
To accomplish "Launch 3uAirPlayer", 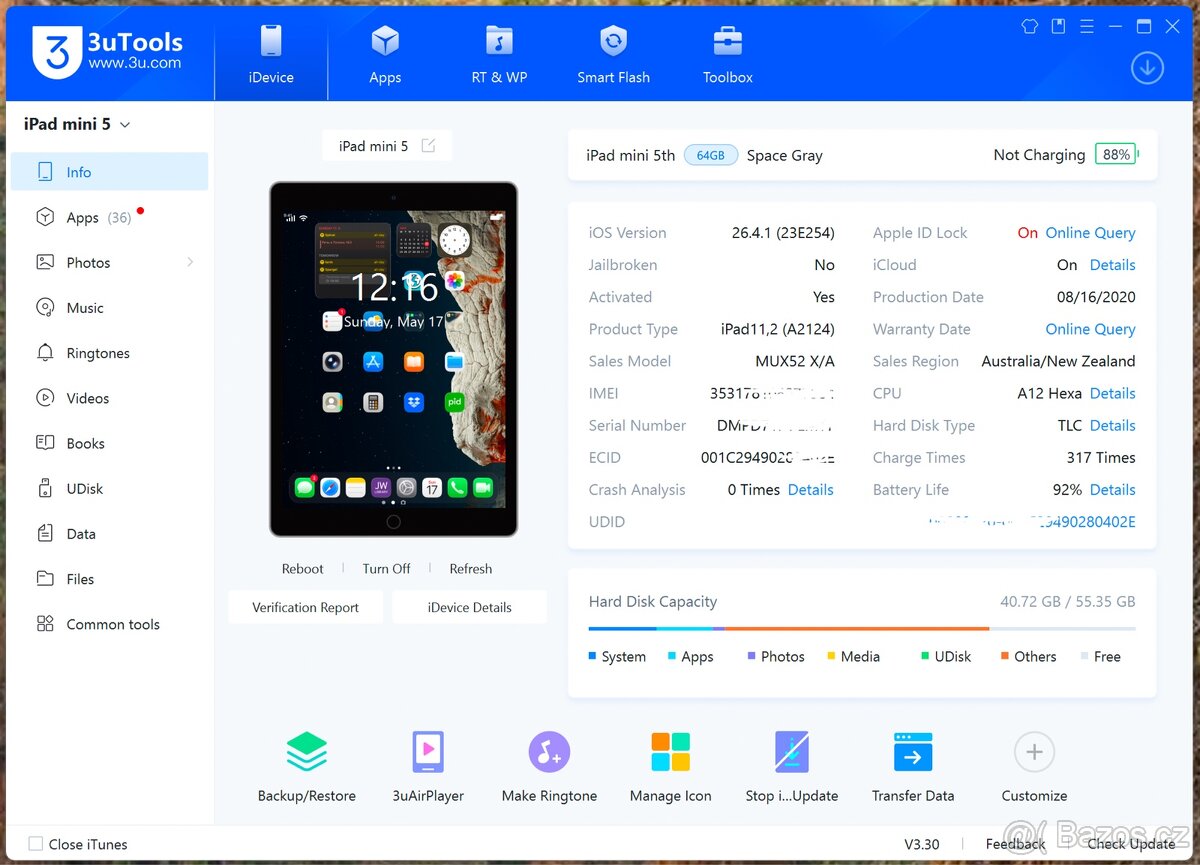I will point(428,767).
